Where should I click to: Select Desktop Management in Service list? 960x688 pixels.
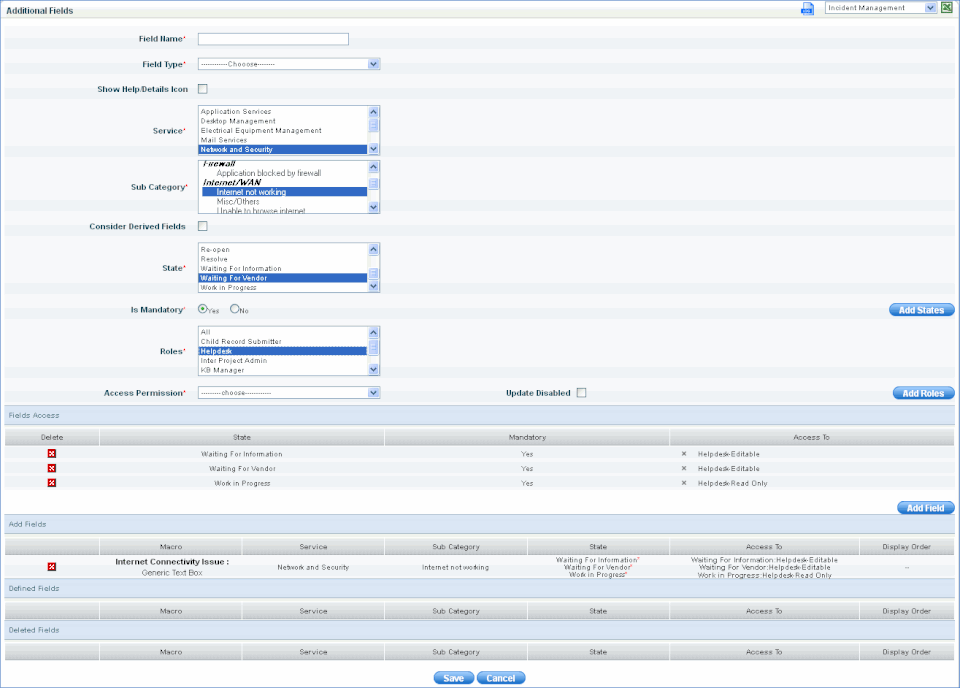(x=283, y=121)
